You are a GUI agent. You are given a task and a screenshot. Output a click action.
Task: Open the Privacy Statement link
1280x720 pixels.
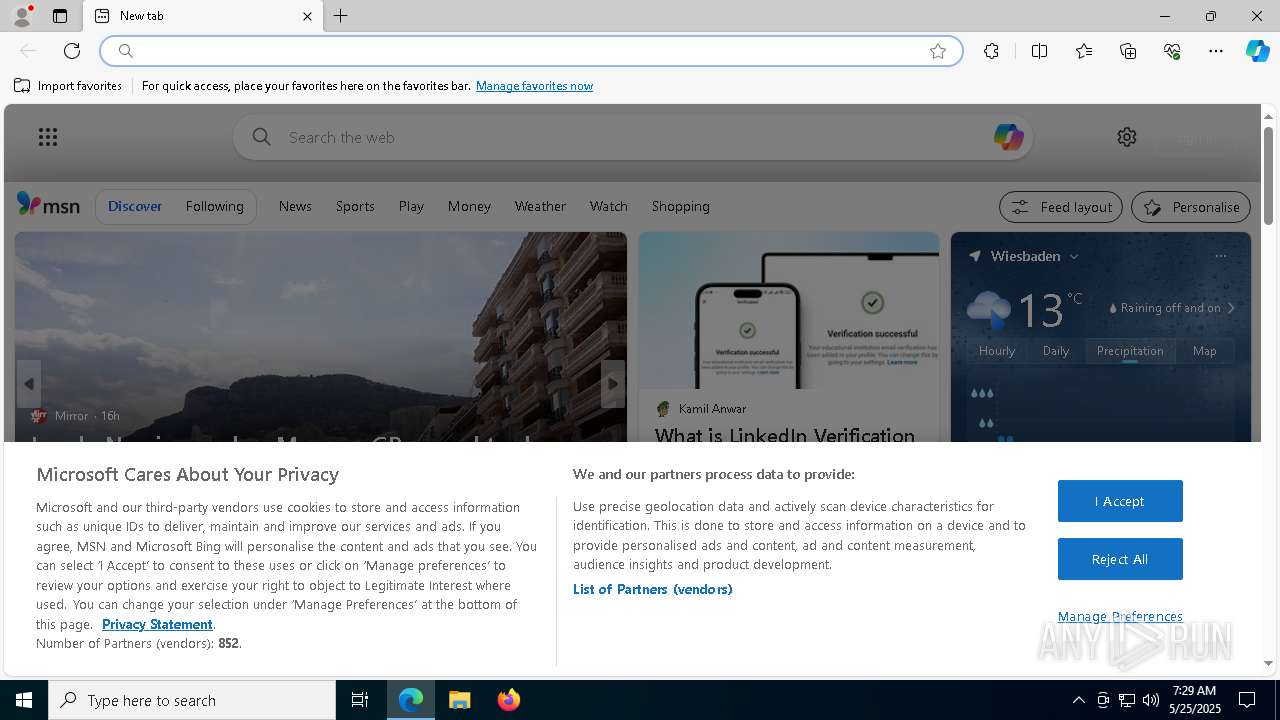click(x=157, y=624)
